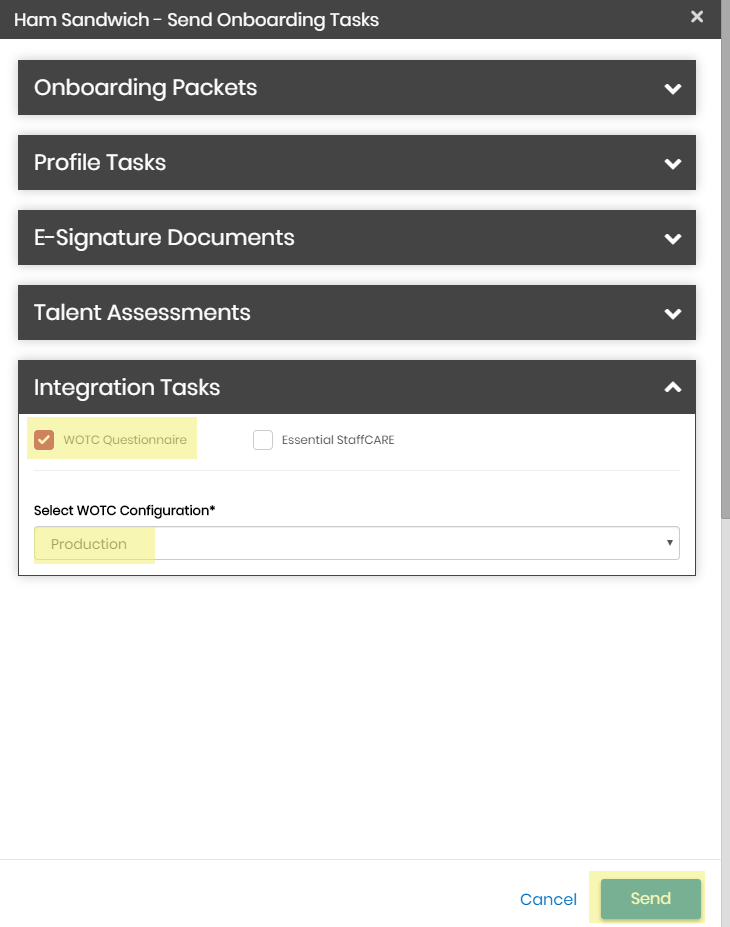Click the Essential StaffCARE label
Image resolution: width=730 pixels, height=927 pixels.
pos(338,440)
